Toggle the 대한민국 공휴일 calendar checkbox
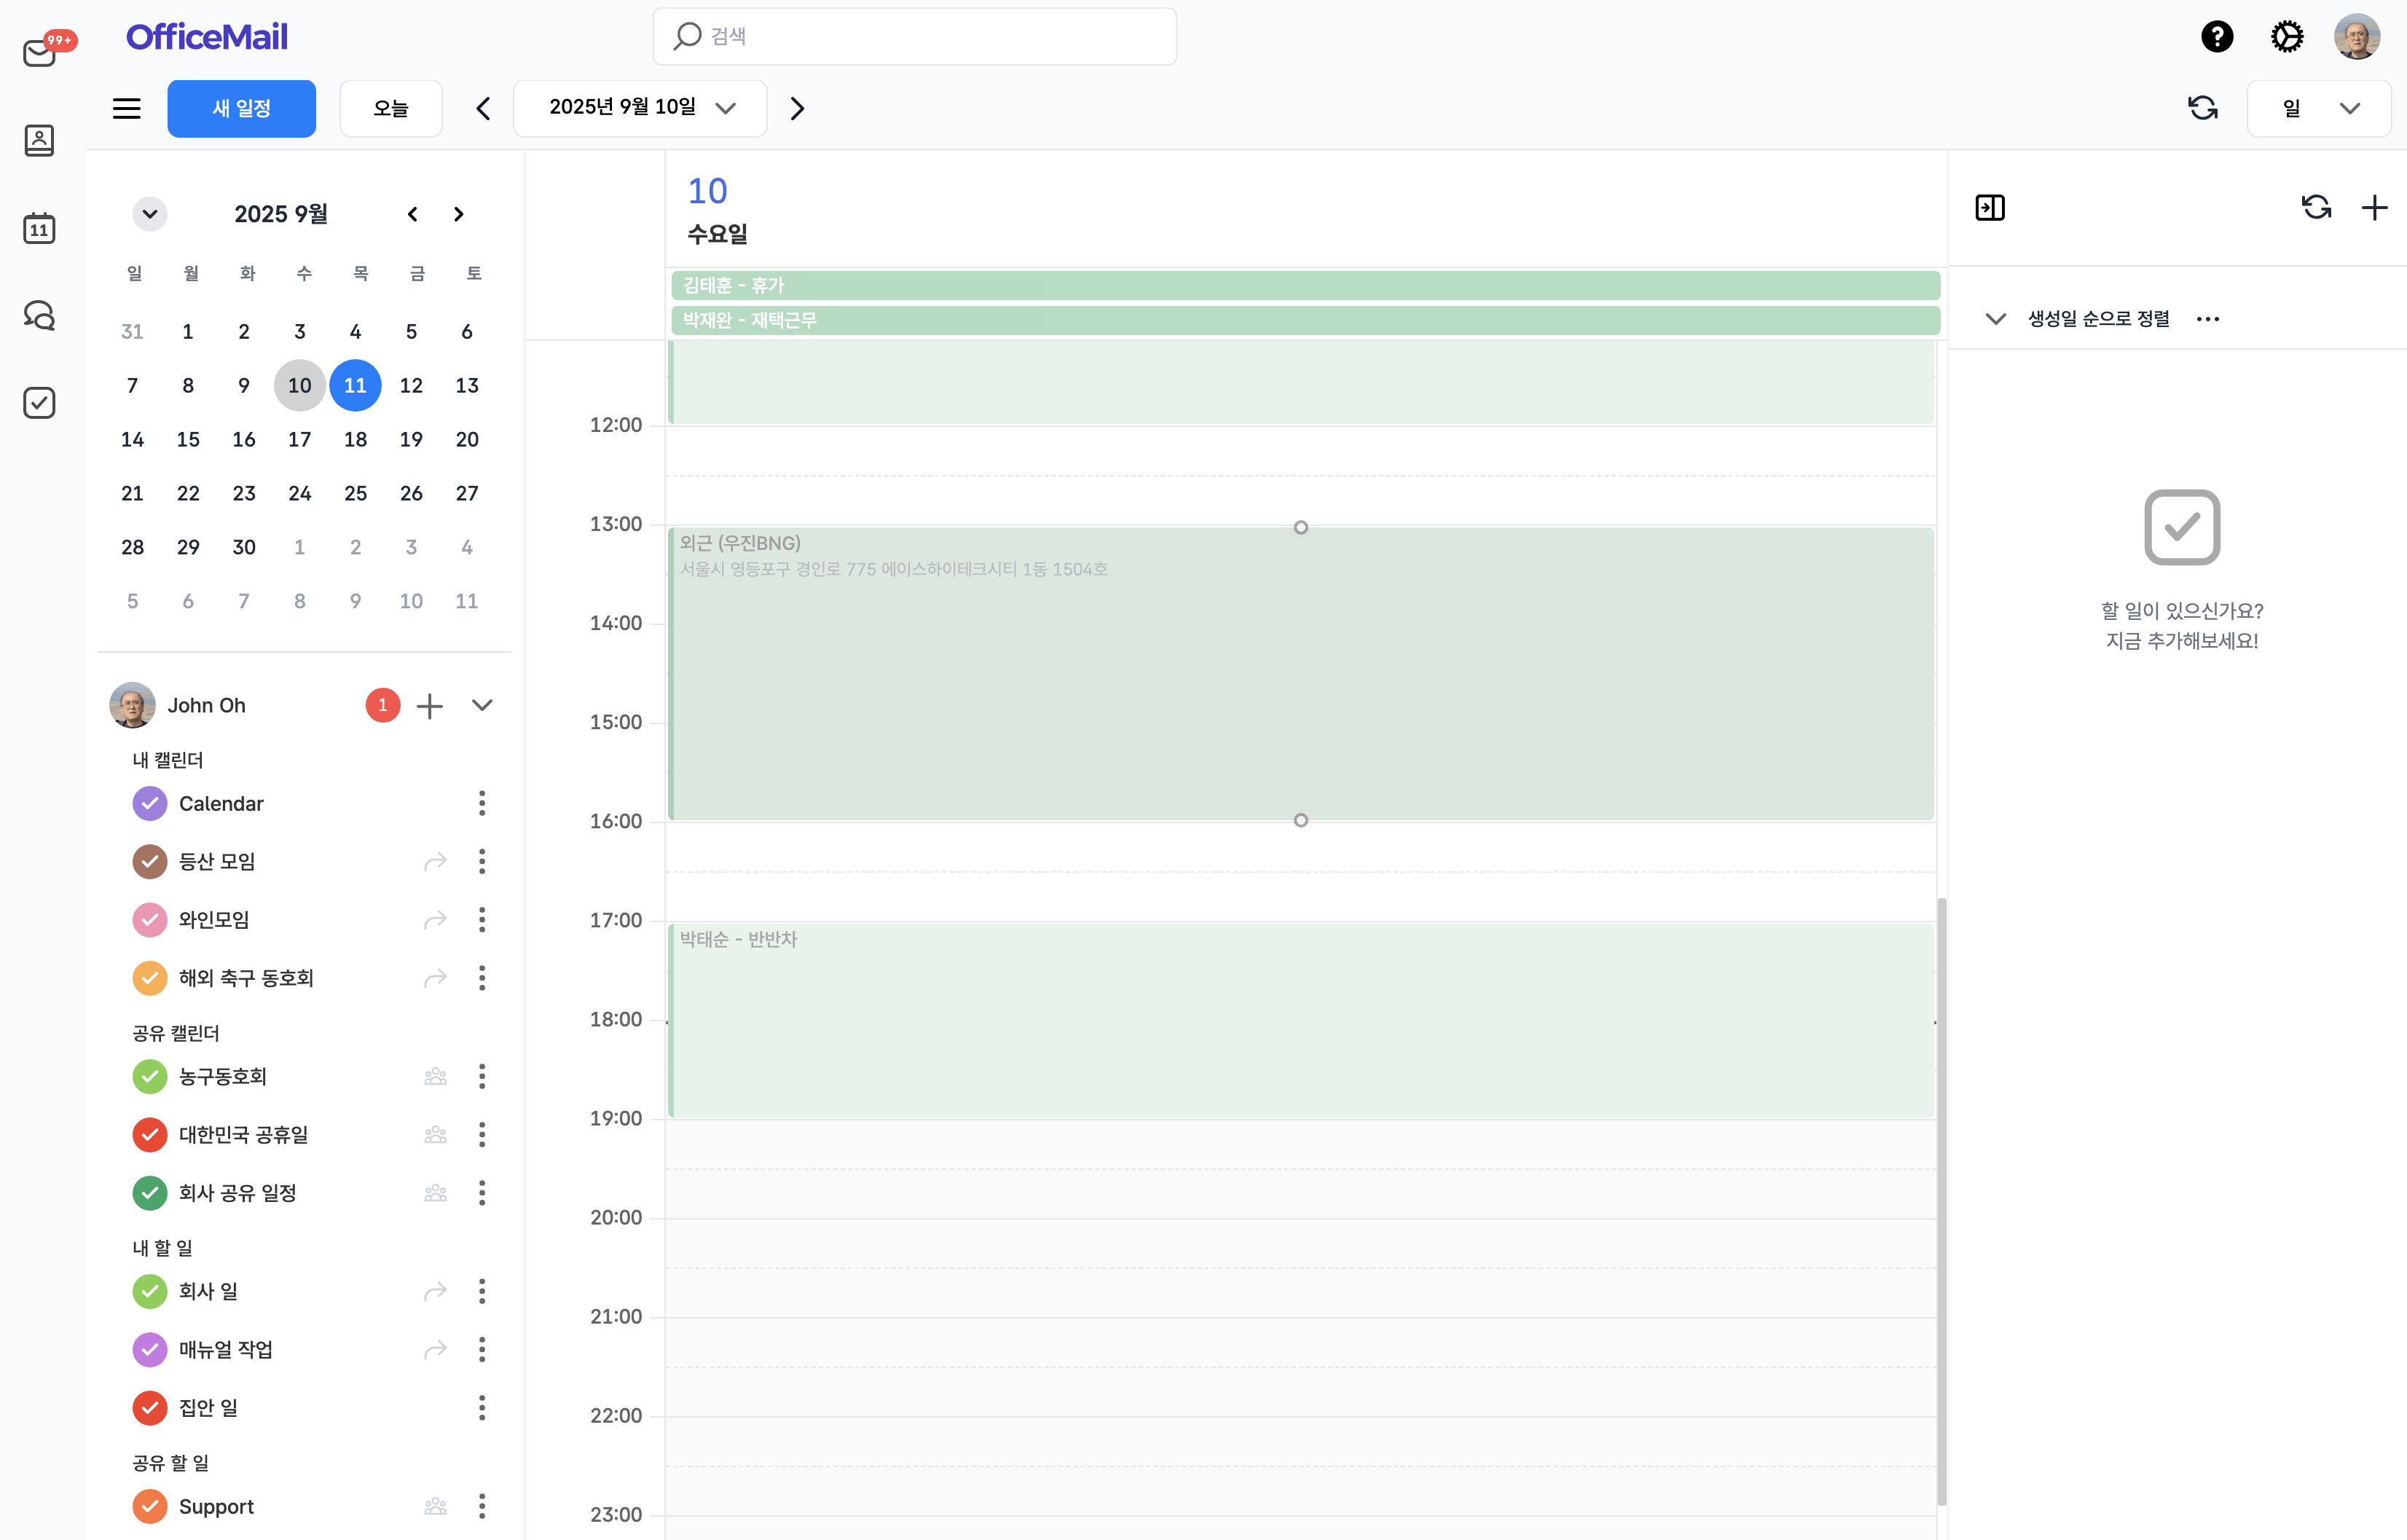This screenshot has height=1540, width=2407. 150,1134
